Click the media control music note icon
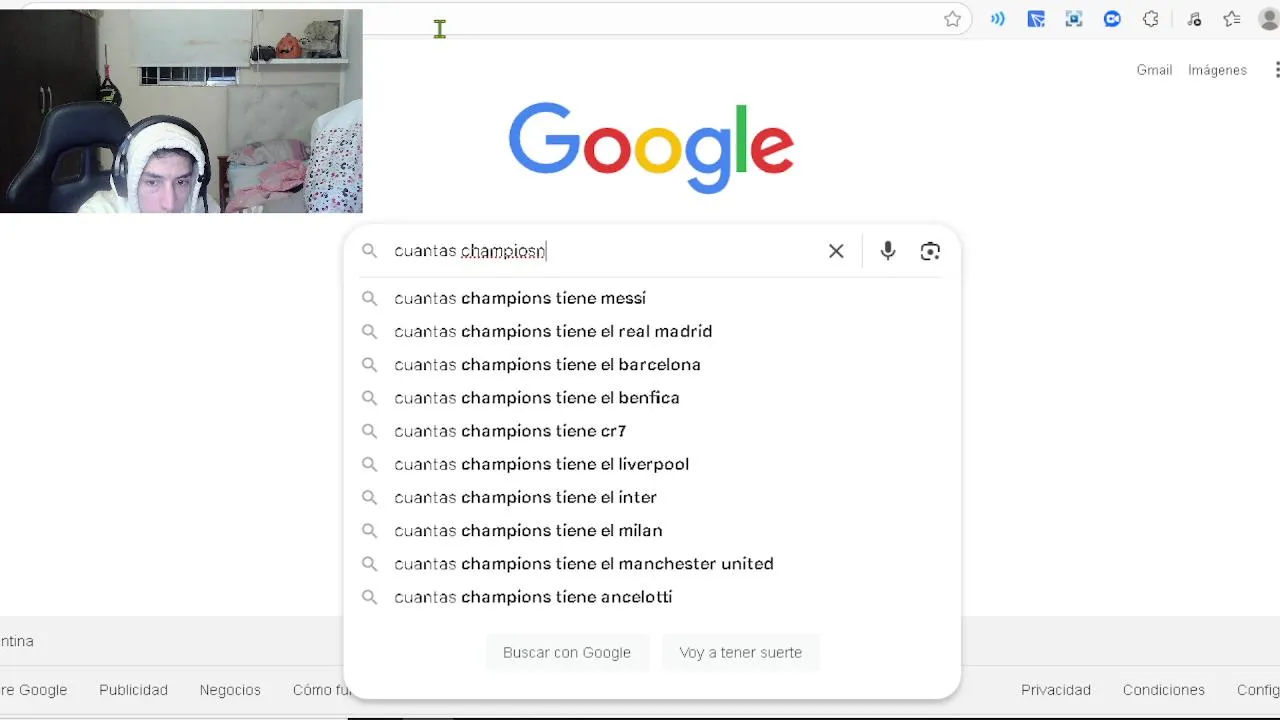The image size is (1280, 720). point(1194,19)
